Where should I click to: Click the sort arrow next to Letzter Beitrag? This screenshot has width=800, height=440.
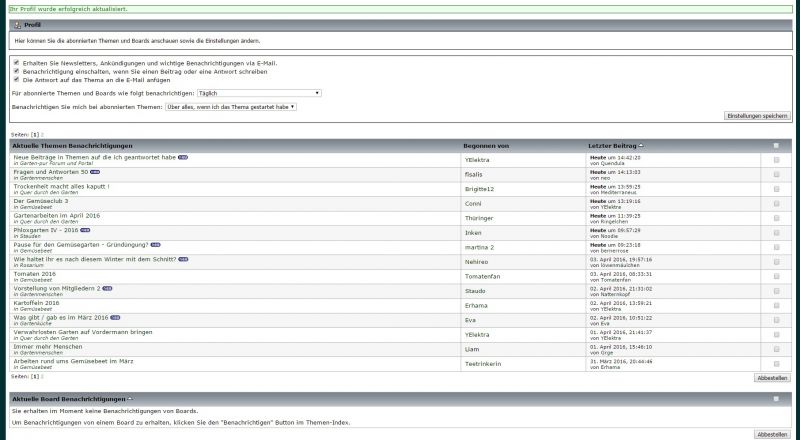coord(641,146)
